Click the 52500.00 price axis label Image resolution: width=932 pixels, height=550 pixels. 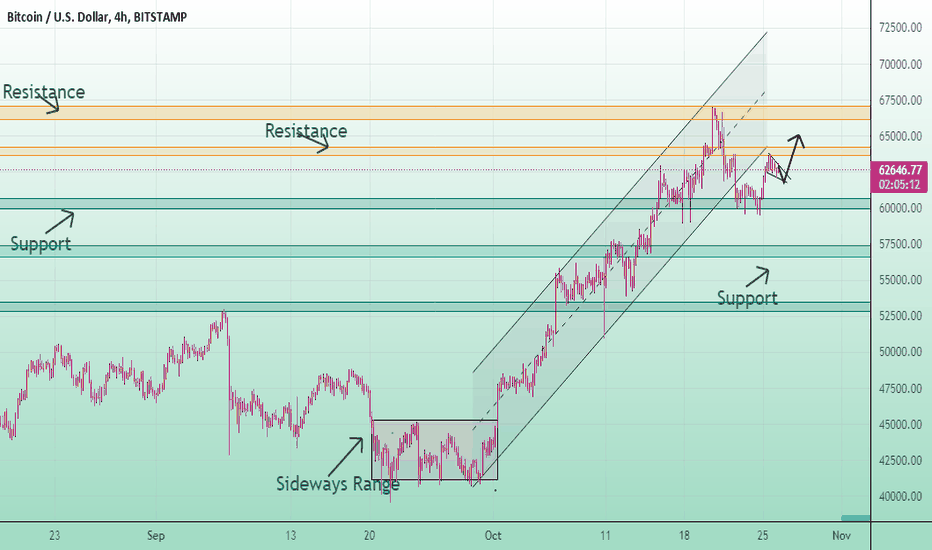coord(900,316)
